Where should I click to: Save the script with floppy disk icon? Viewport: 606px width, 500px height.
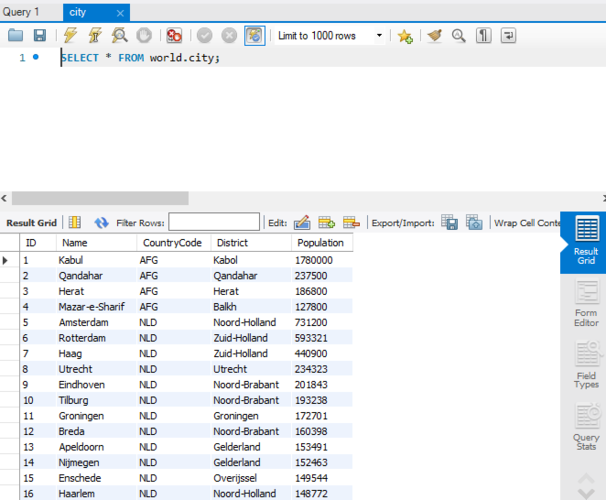(x=40, y=36)
